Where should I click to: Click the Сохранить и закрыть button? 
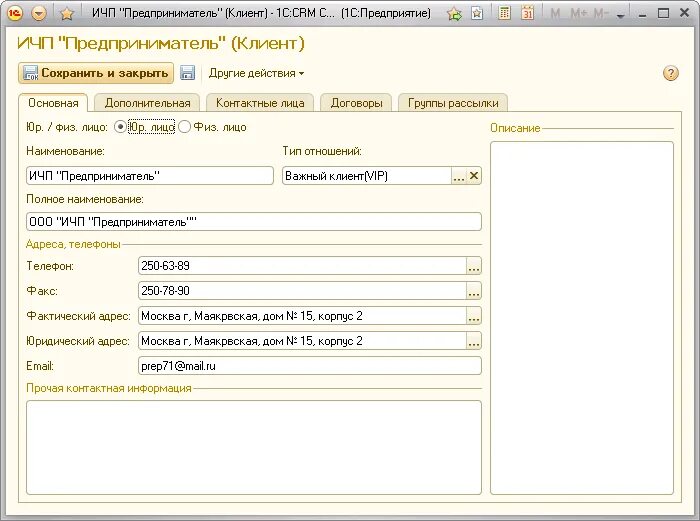tap(96, 73)
